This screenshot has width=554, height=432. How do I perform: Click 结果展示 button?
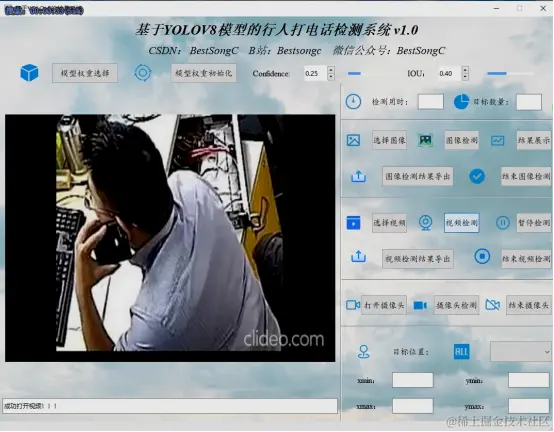point(534,140)
